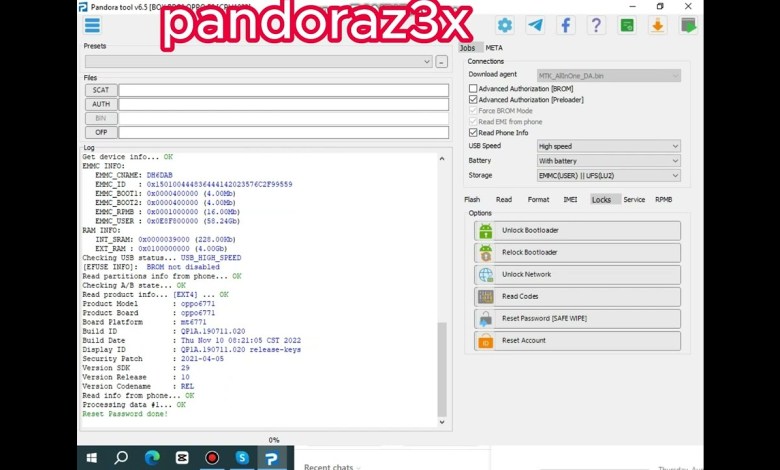This screenshot has height=470, width=780.
Task: Enable Advanced Authorization [BROM] checkbox
Action: [x=473, y=89]
